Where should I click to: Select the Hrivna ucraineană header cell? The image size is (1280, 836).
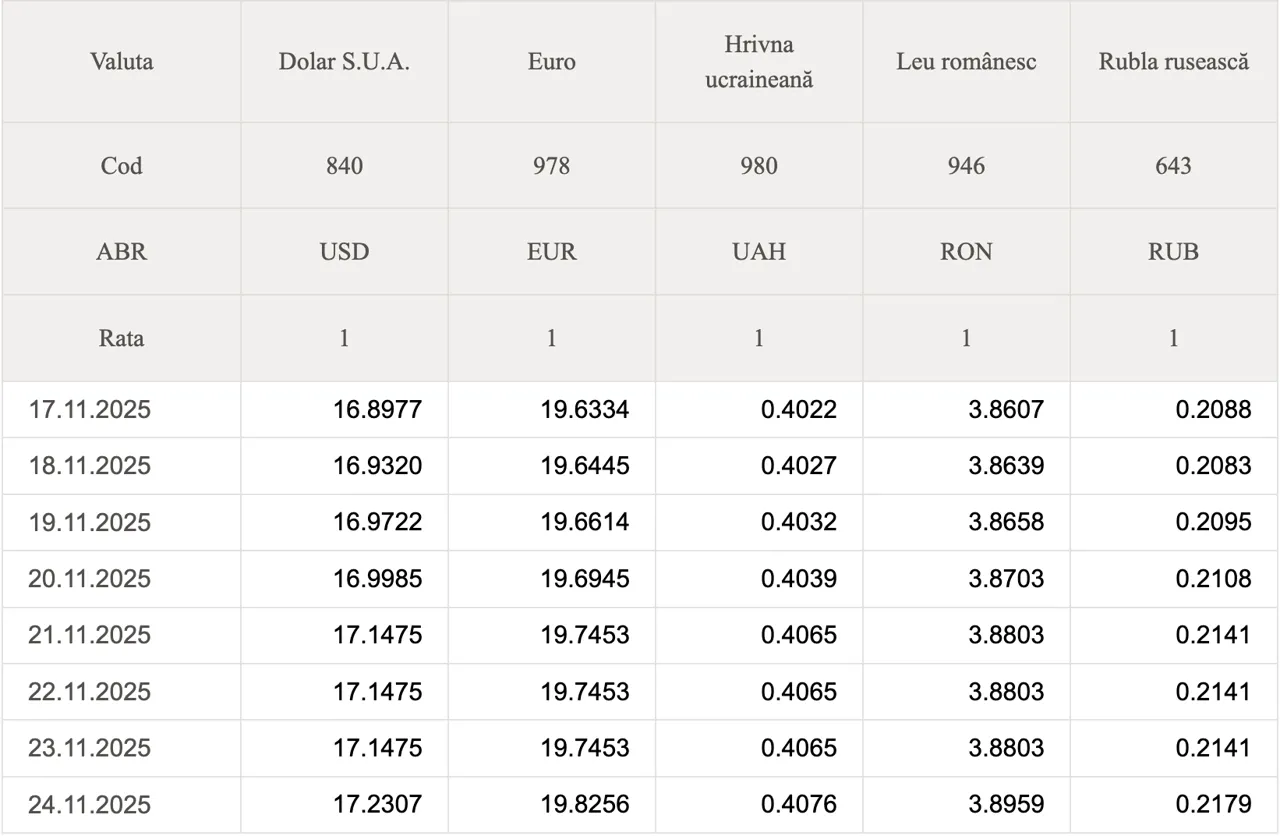(x=759, y=62)
